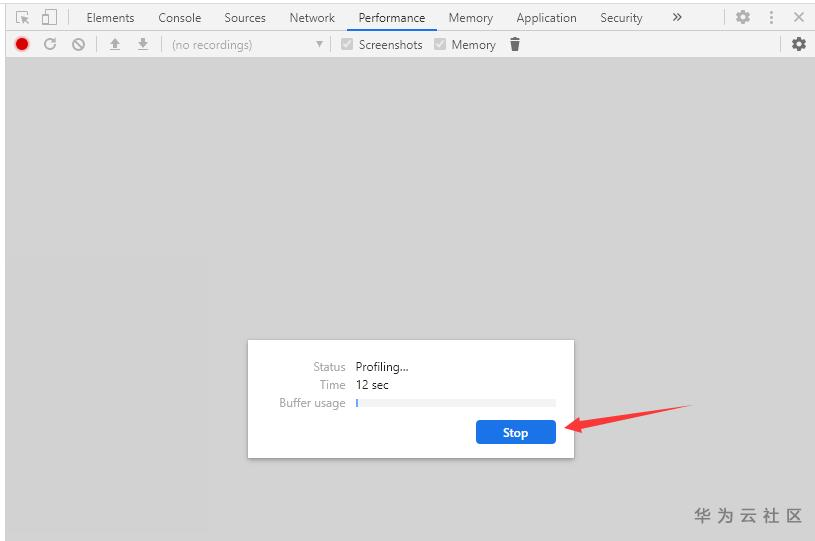Click the 'Status' label in the dialog
The width and height of the screenshot is (815, 541).
pyautogui.click(x=329, y=367)
